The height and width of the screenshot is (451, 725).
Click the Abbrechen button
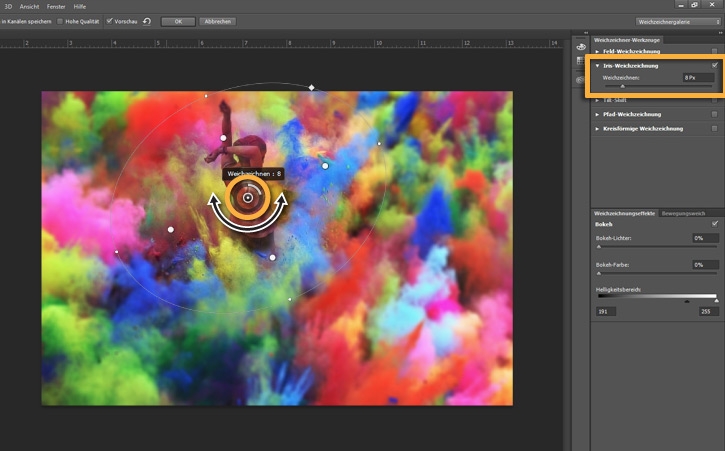[x=219, y=21]
